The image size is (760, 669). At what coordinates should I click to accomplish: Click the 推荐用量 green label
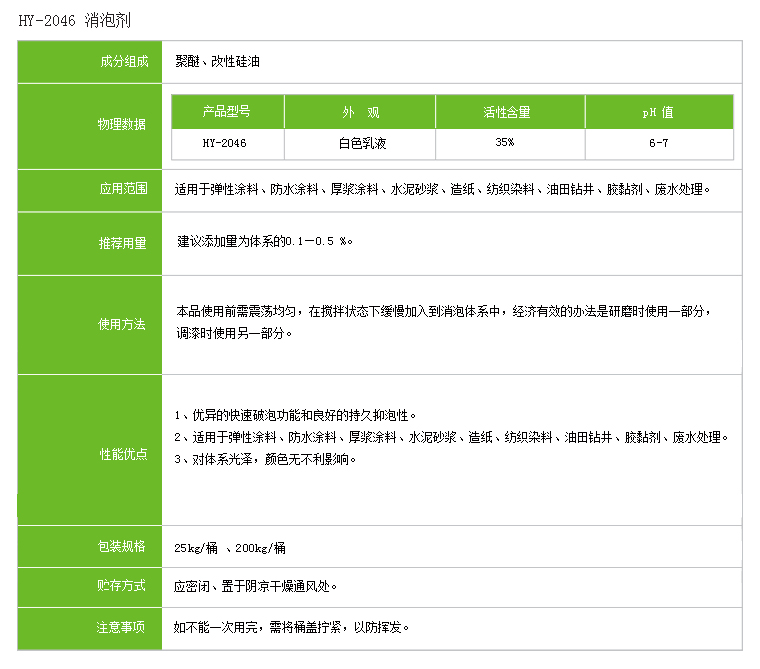(x=123, y=243)
